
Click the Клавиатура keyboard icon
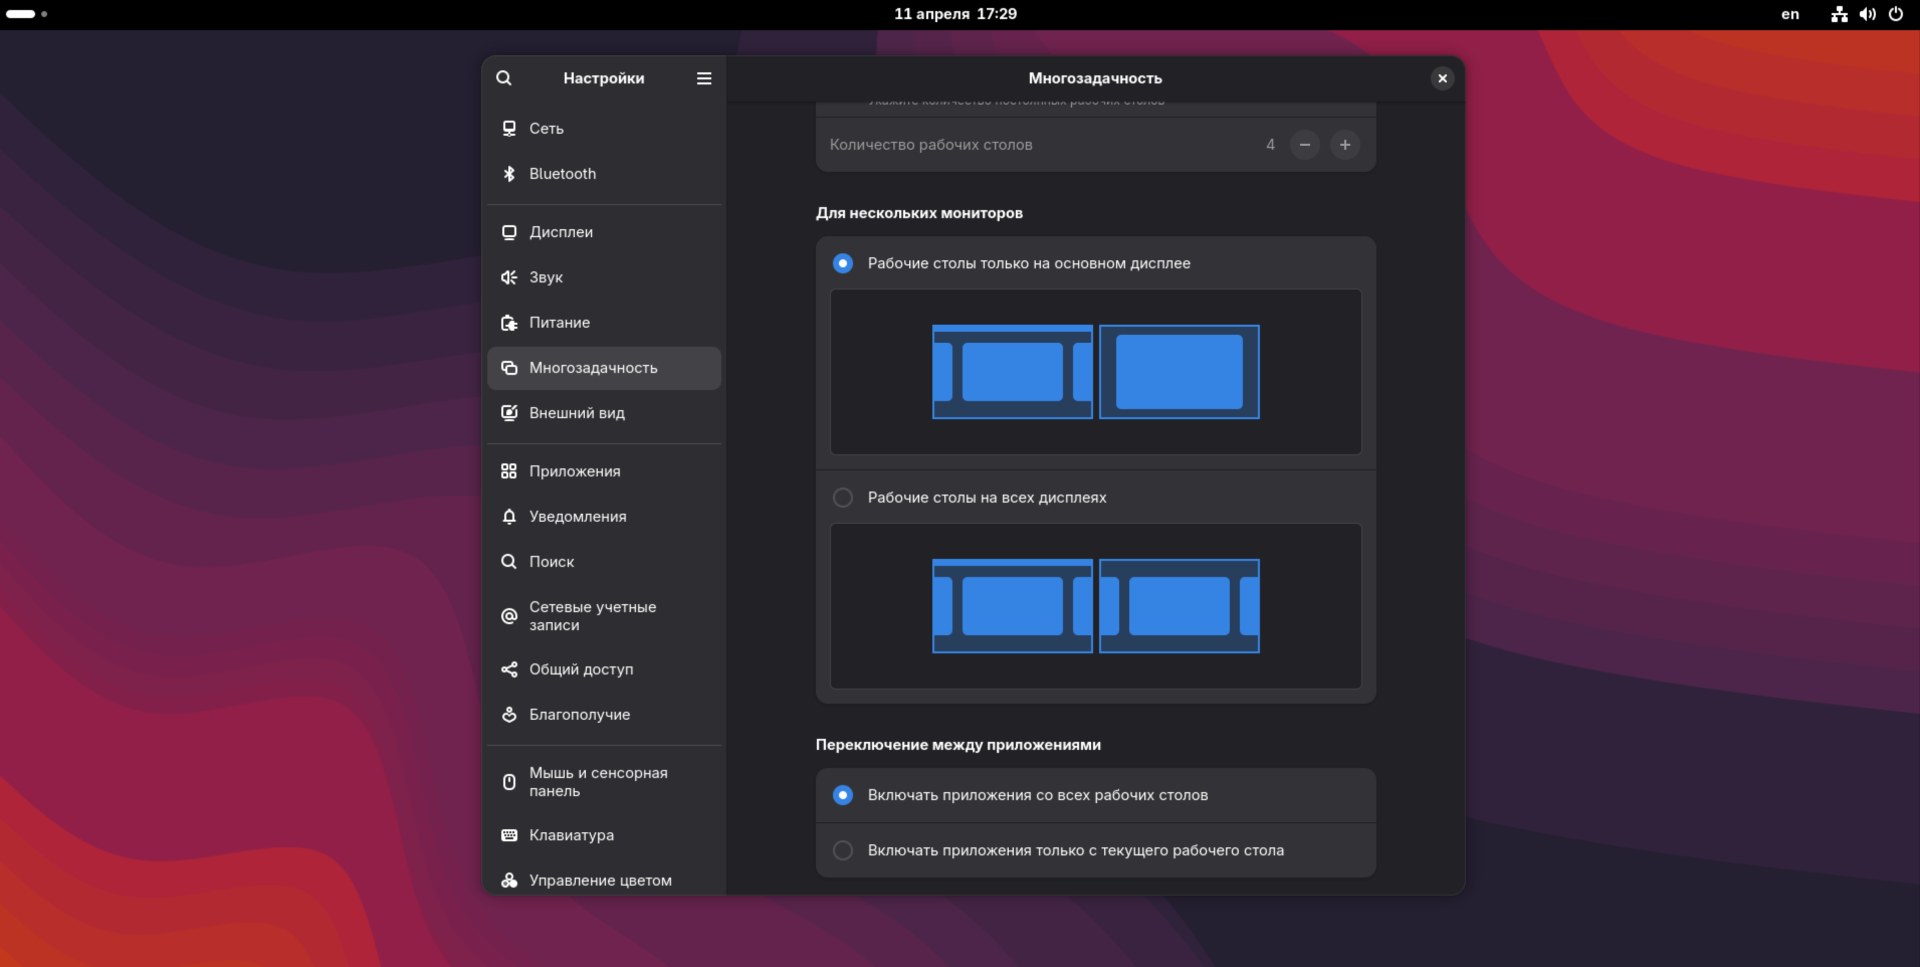(509, 835)
